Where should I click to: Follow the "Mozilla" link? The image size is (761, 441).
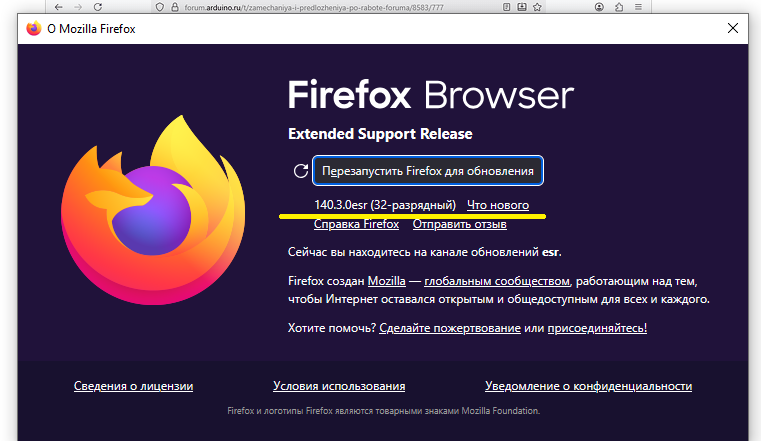(x=386, y=281)
